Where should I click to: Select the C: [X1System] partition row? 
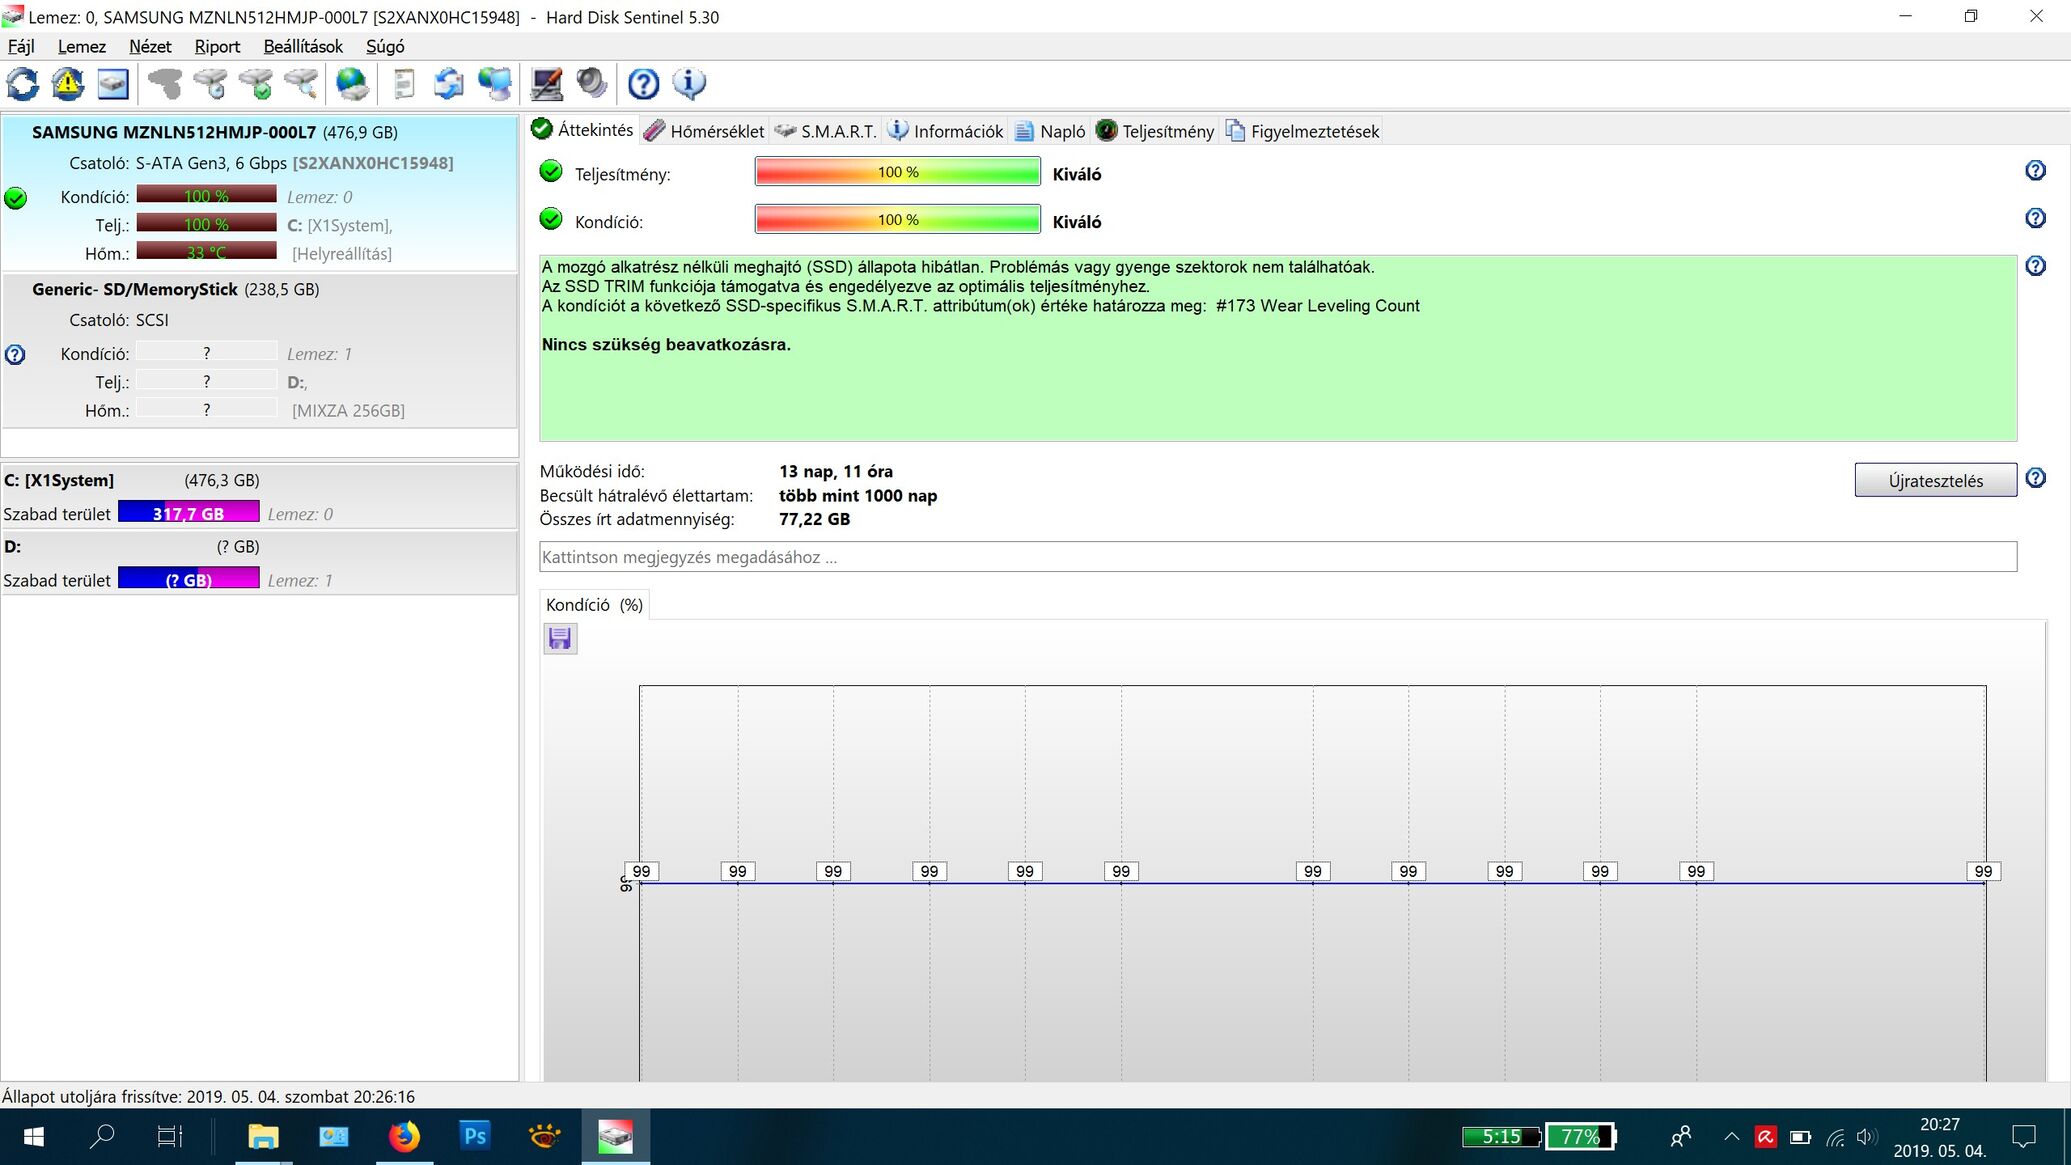point(260,496)
